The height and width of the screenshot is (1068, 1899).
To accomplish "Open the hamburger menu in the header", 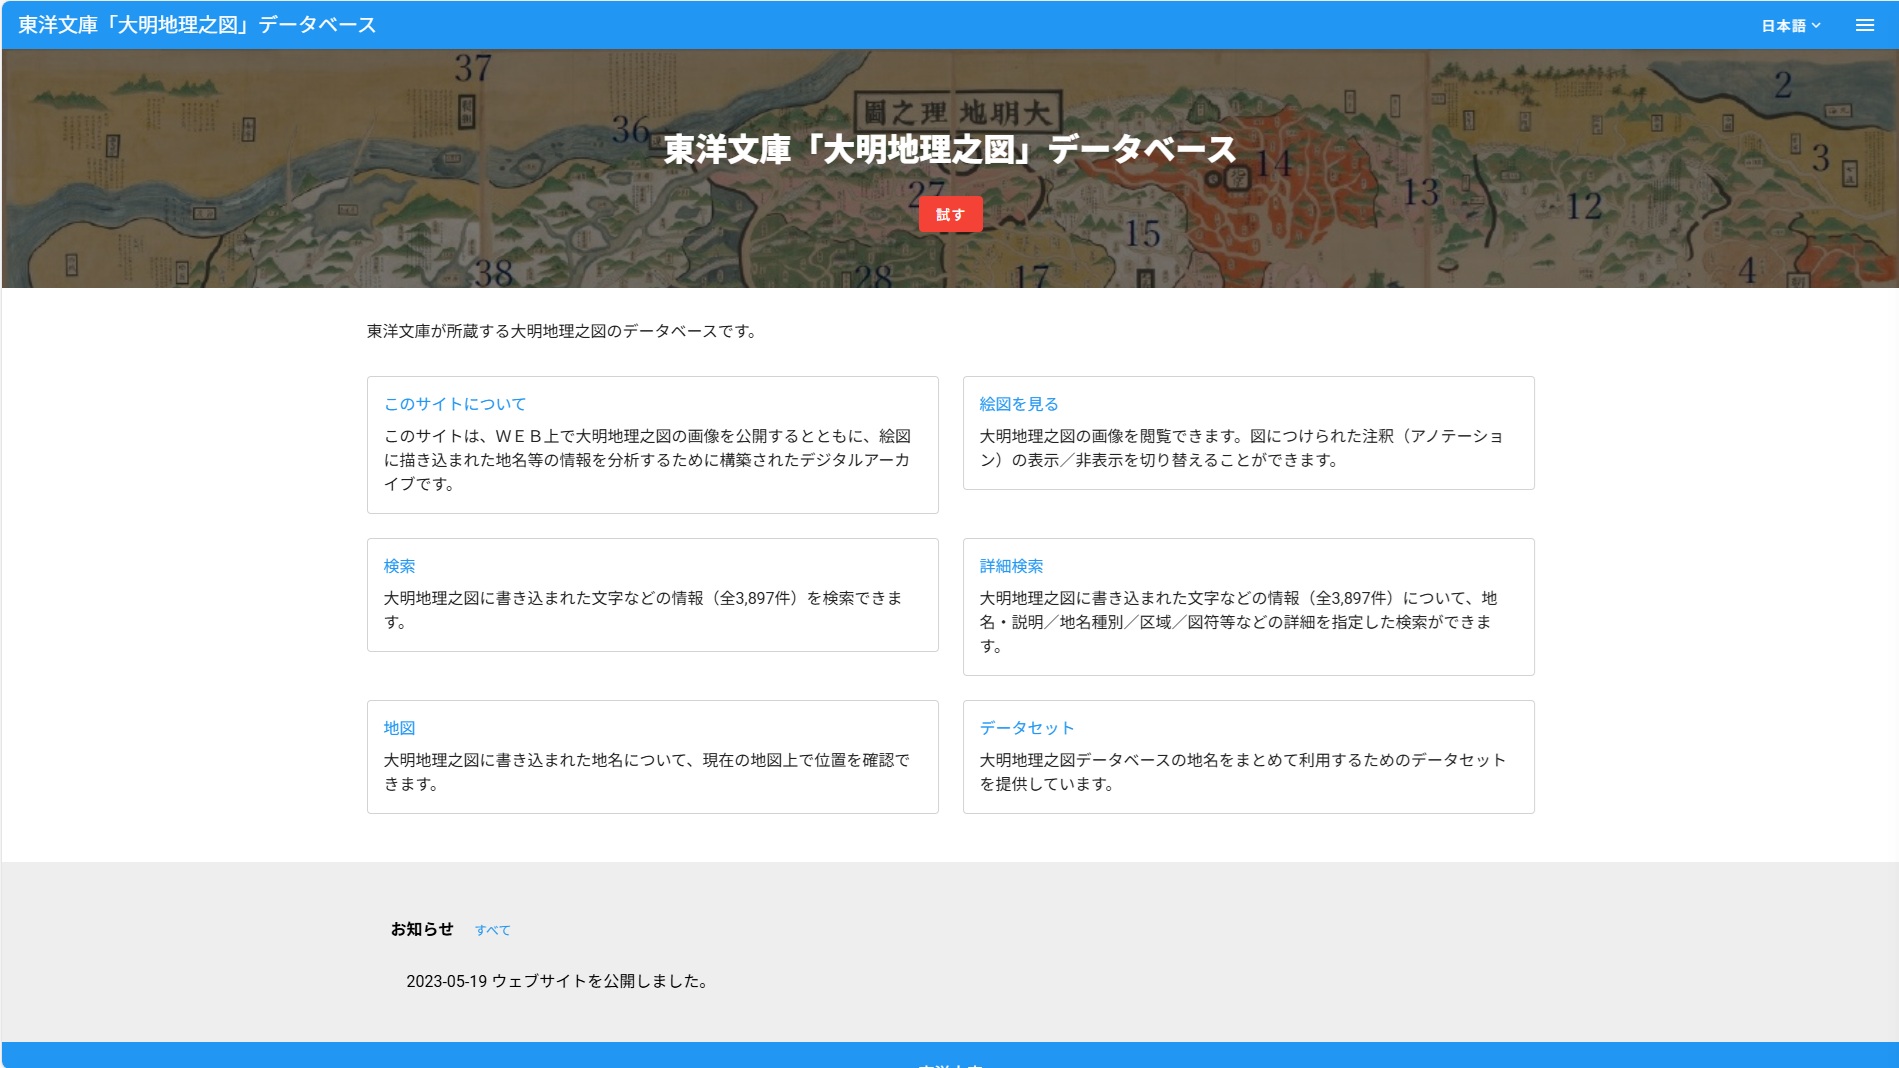I will 1864,25.
